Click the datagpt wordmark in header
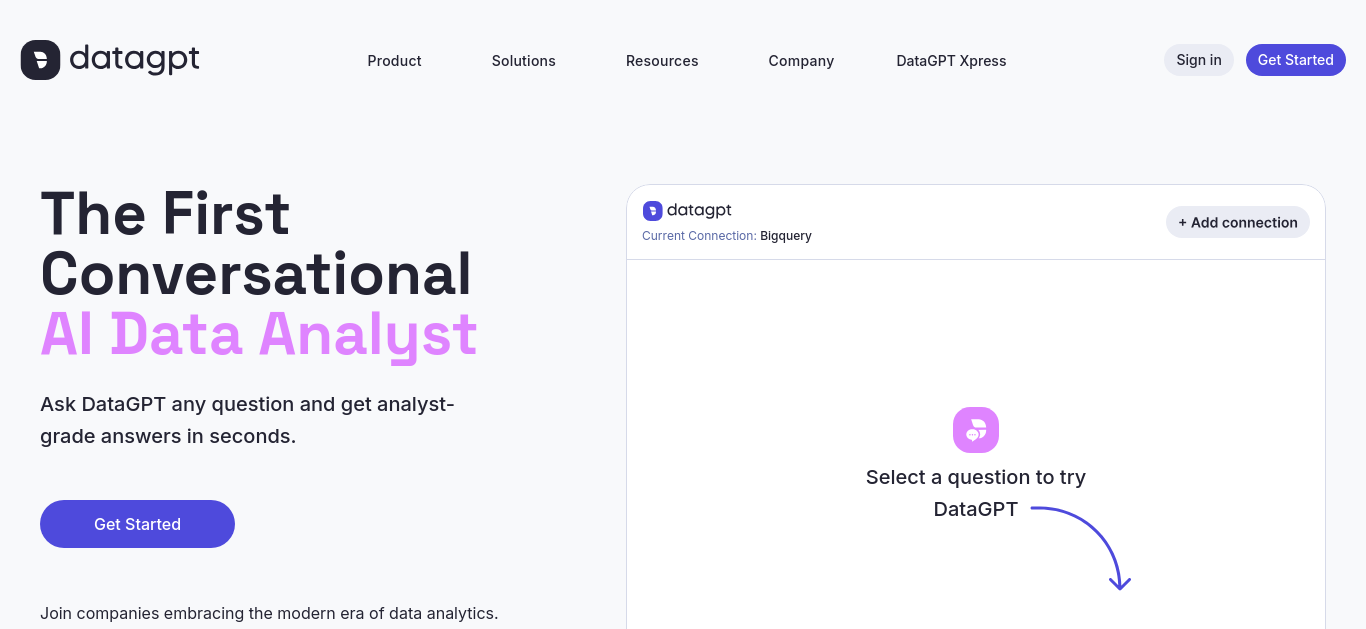The height and width of the screenshot is (629, 1366). click(134, 60)
